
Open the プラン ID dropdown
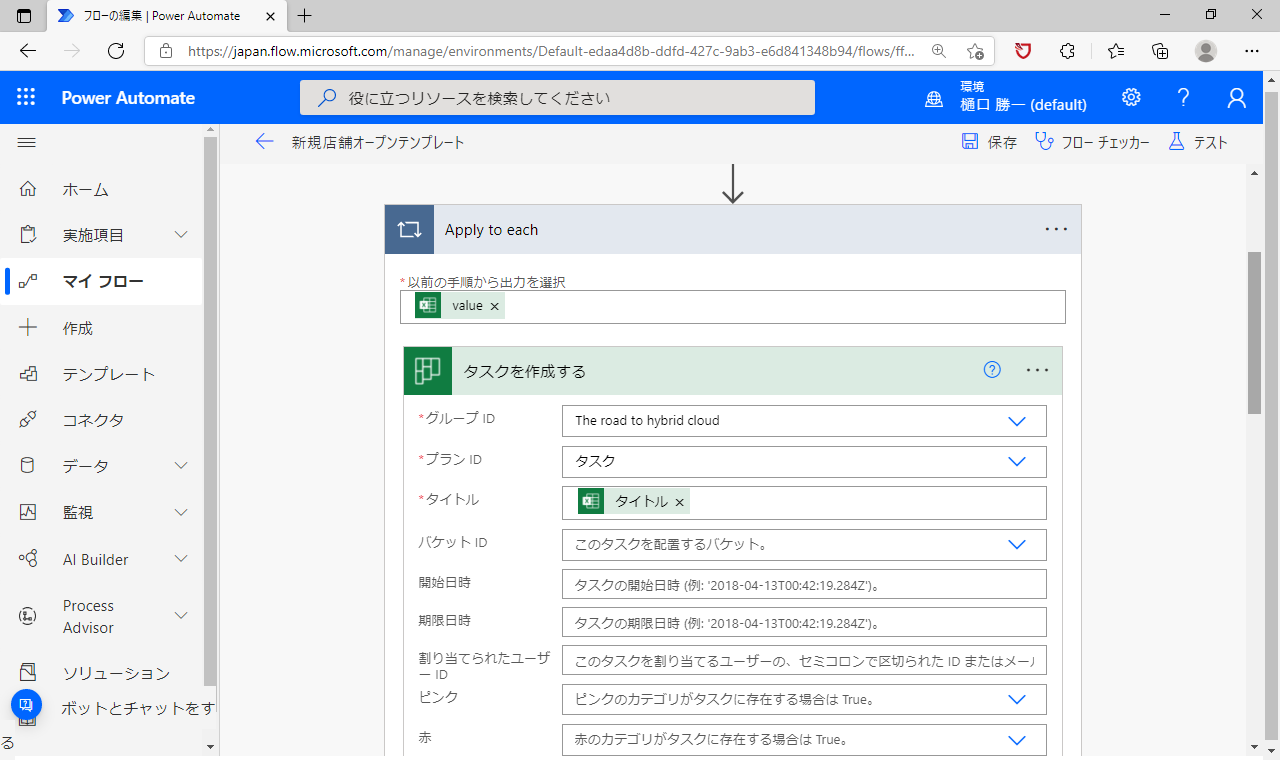(1017, 461)
